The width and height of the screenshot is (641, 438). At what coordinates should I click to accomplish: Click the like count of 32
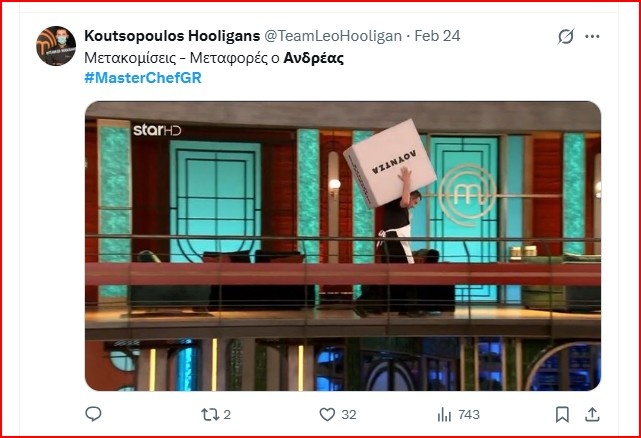pos(349,415)
